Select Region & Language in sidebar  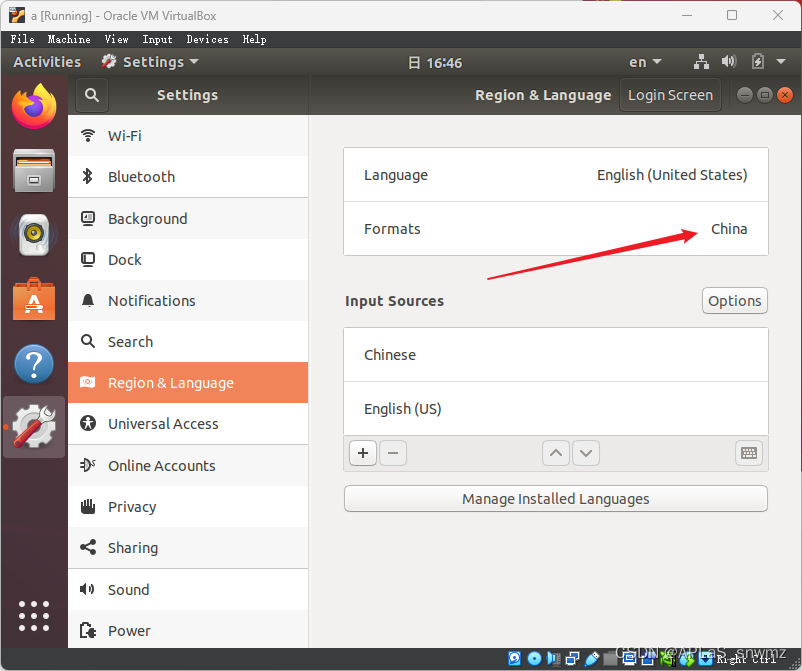188,383
